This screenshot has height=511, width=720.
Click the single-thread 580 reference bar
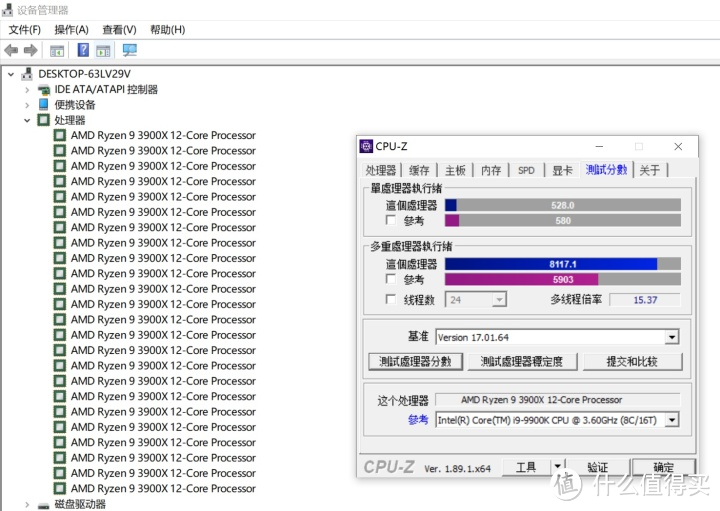click(x=563, y=220)
